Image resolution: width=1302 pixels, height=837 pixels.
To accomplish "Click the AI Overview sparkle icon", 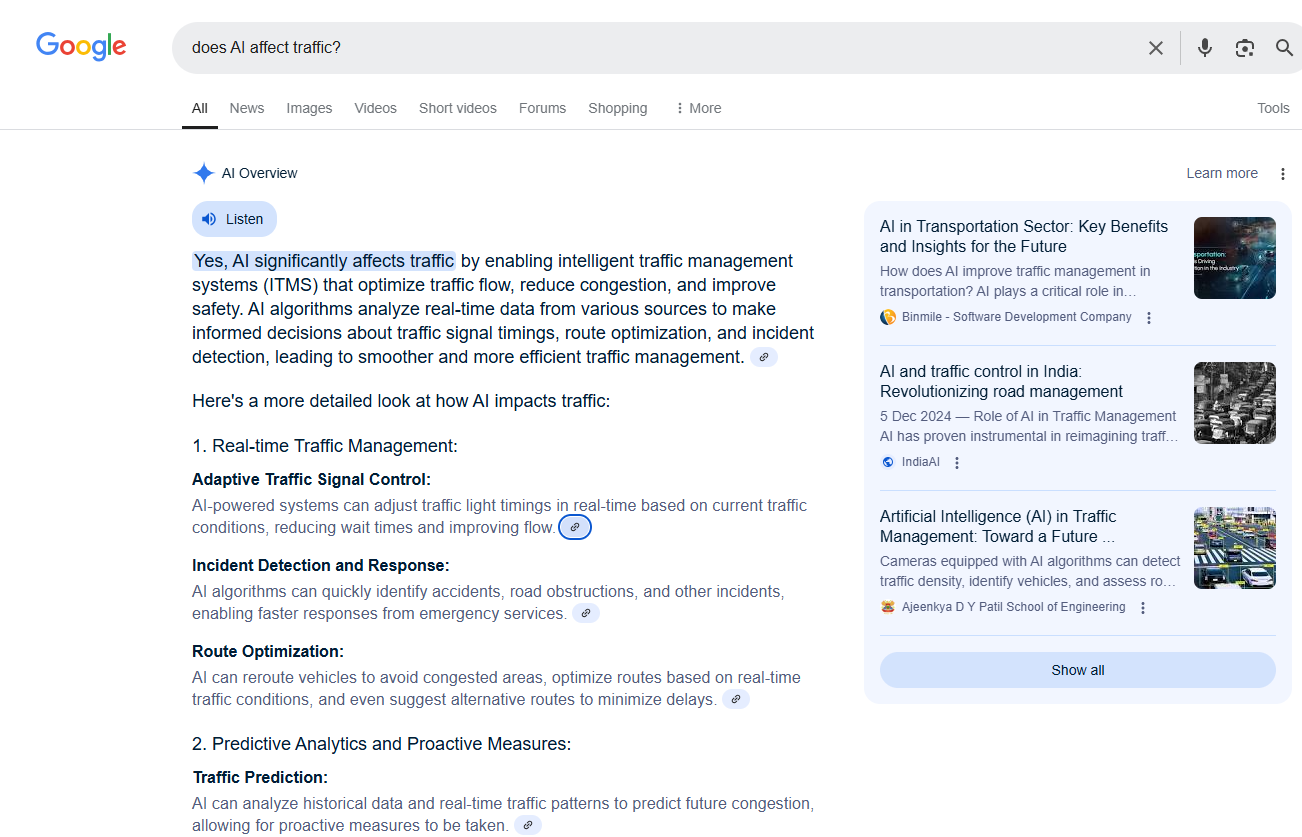I will (203, 173).
